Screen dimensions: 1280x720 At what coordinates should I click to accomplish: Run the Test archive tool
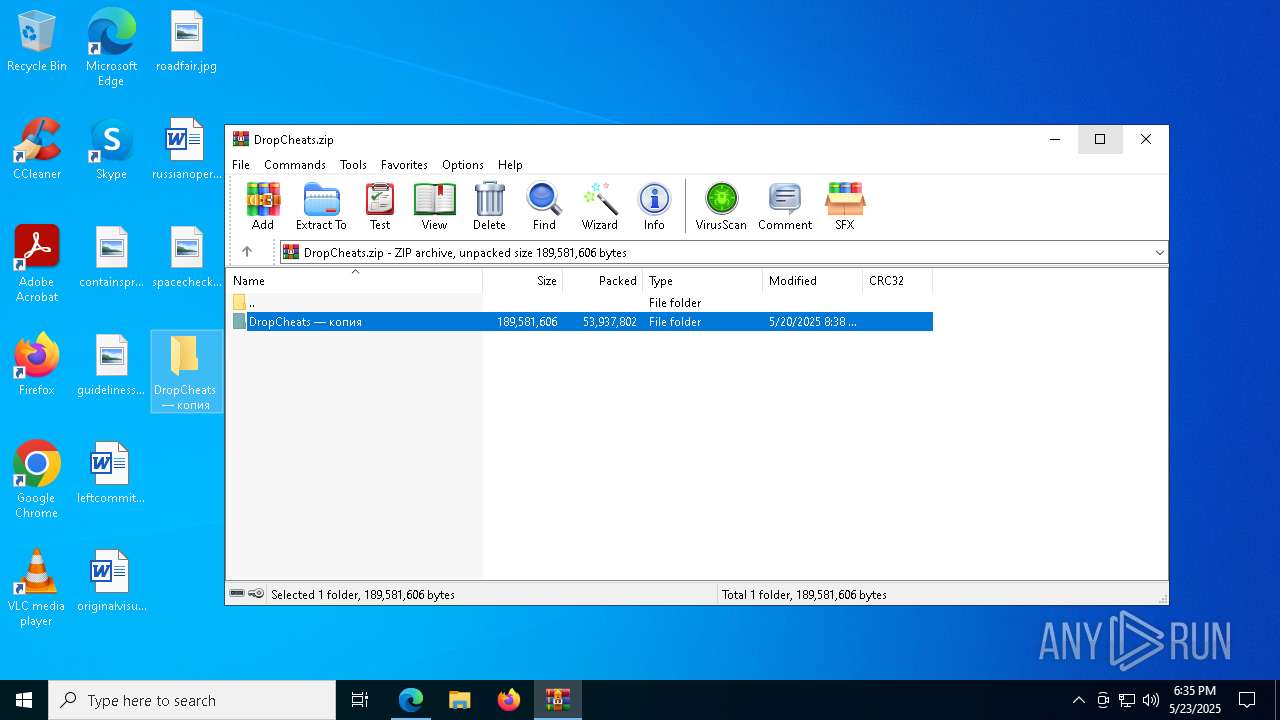point(380,207)
